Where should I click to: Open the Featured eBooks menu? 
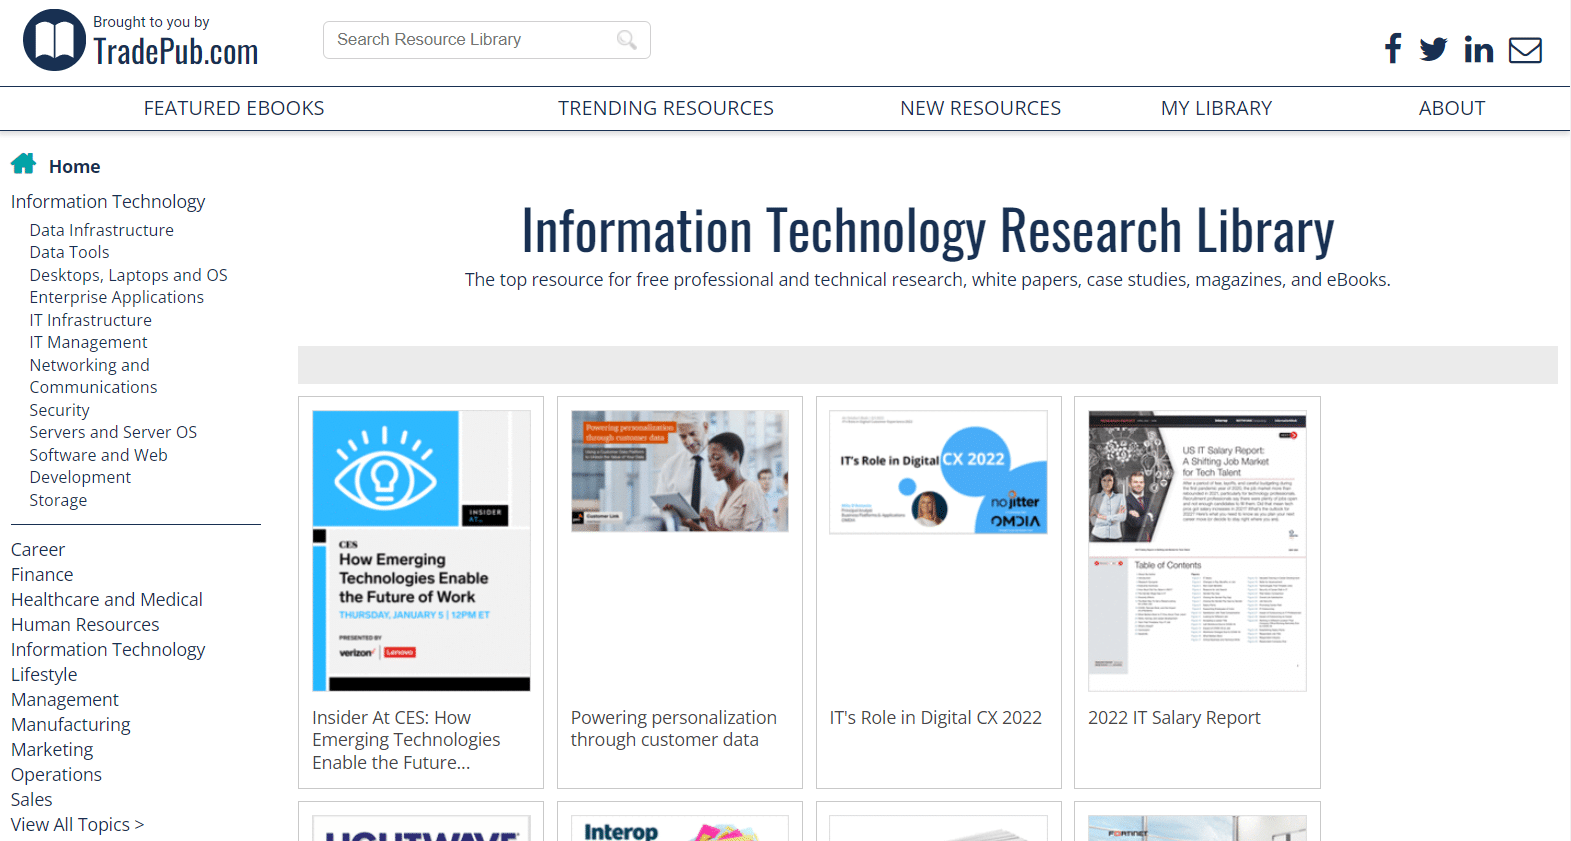pos(234,108)
